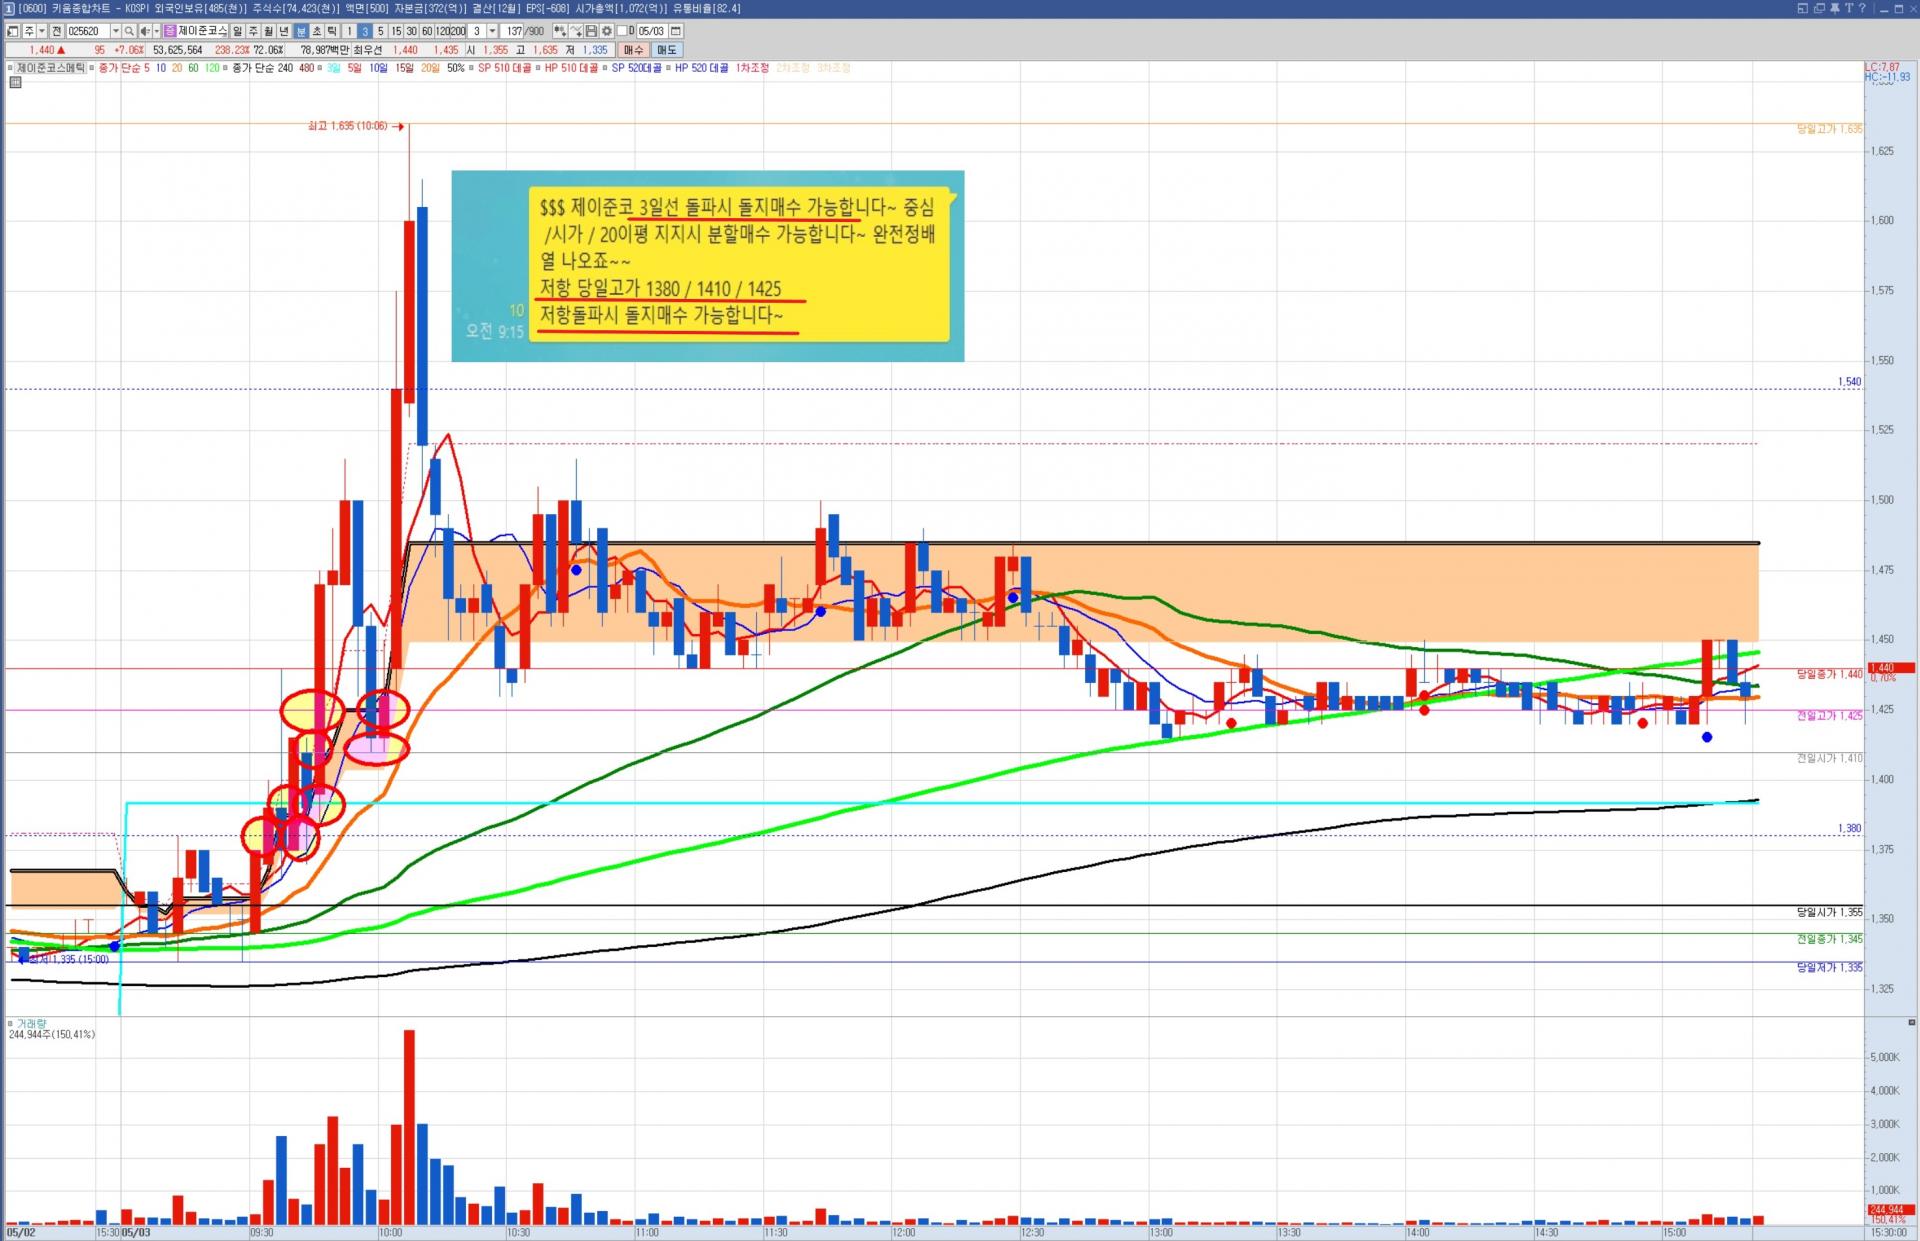Click the stock search magnifier icon

tap(129, 31)
